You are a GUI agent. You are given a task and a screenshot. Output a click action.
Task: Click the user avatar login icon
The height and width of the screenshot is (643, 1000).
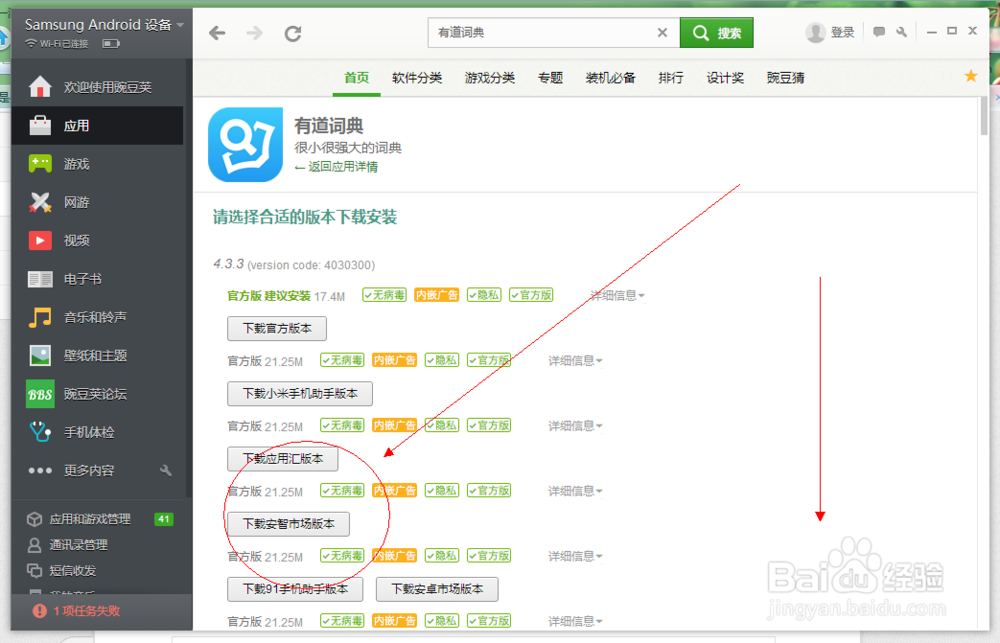(x=815, y=33)
